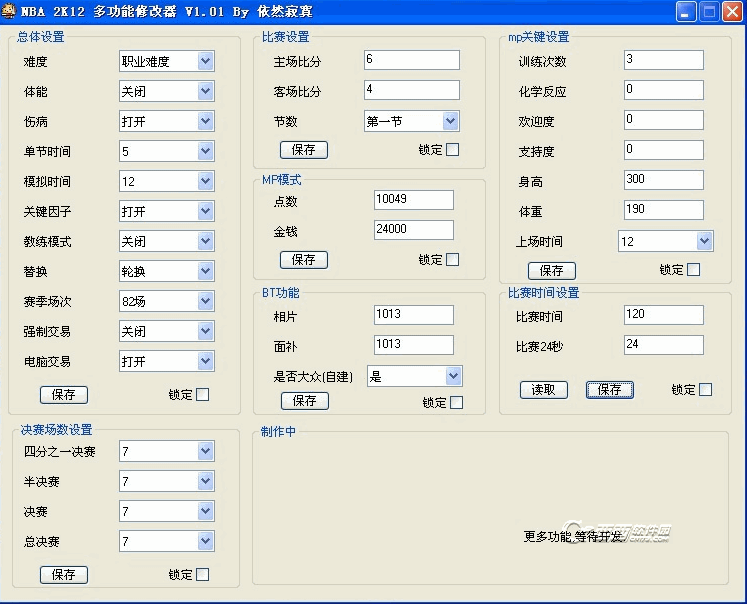Open the 赛季场次 dropdown
Image resolution: width=747 pixels, height=604 pixels.
[167, 302]
